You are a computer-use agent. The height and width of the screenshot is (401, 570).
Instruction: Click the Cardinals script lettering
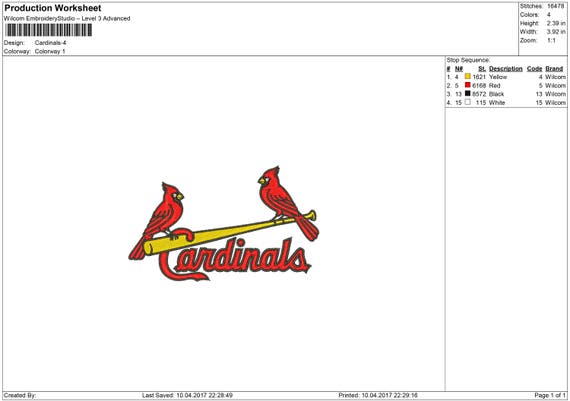234,259
